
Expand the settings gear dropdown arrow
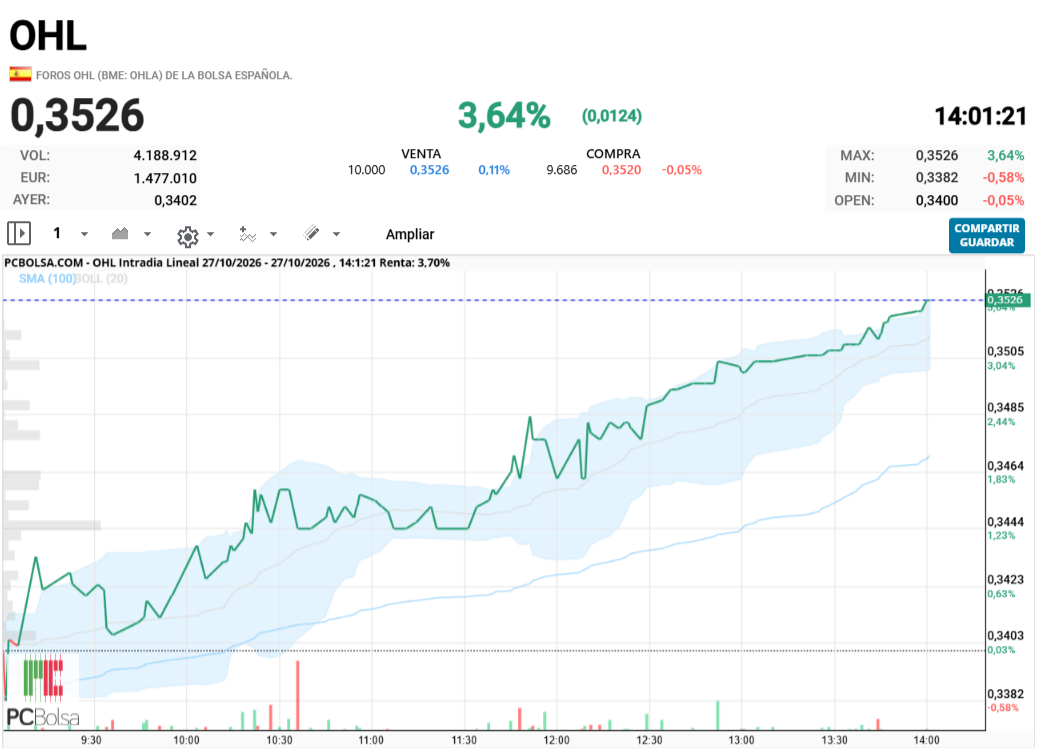click(x=210, y=234)
